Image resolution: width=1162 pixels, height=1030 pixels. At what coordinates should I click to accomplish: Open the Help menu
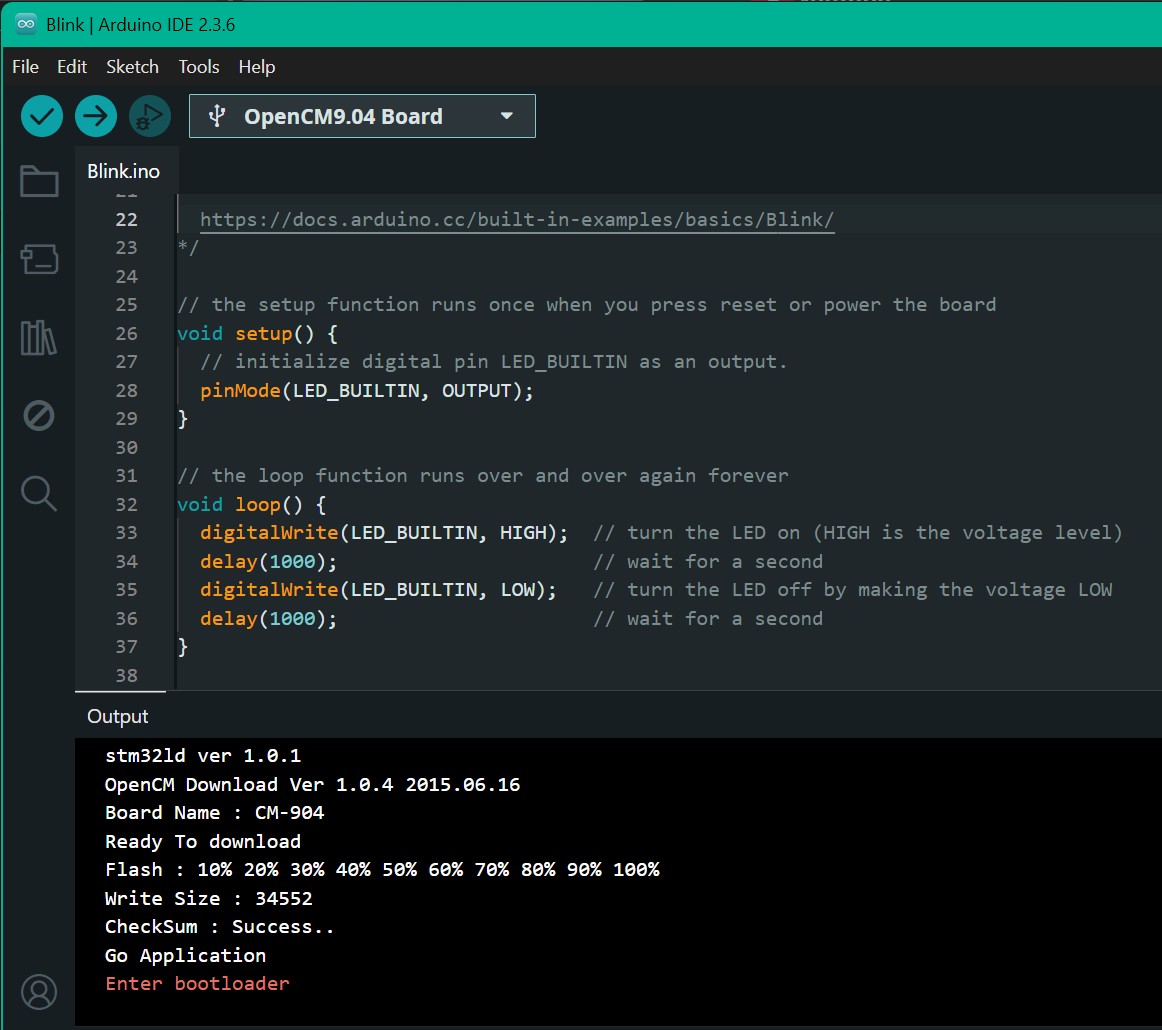pyautogui.click(x=256, y=67)
